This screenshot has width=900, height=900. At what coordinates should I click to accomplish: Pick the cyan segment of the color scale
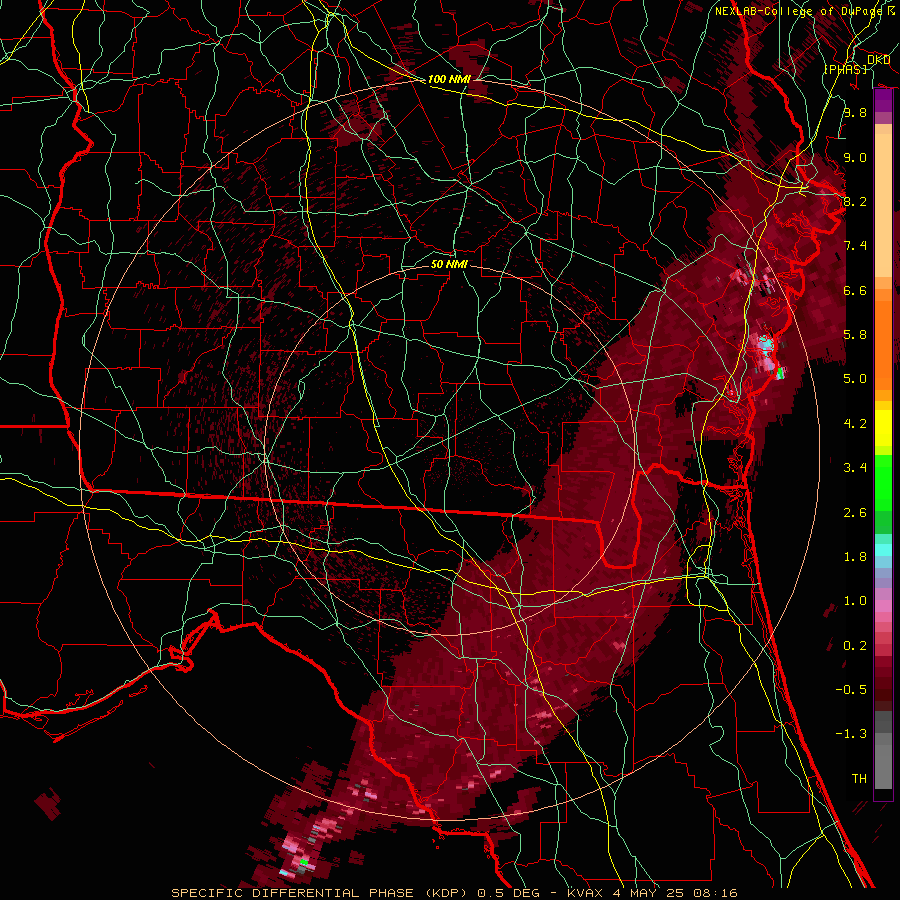[x=883, y=550]
